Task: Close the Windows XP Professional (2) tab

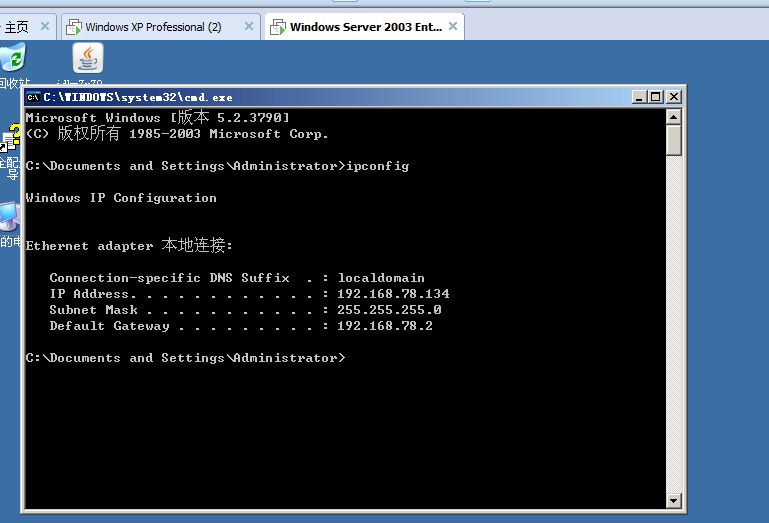Action: pyautogui.click(x=247, y=27)
